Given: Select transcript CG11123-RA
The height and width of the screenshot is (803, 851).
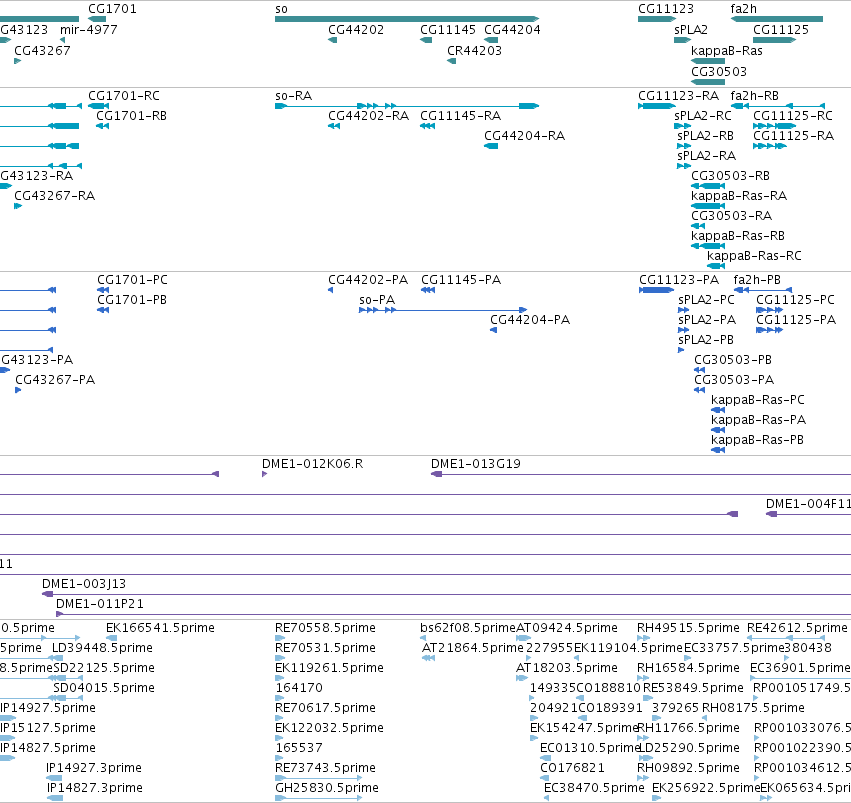Looking at the screenshot, I should (678, 96).
